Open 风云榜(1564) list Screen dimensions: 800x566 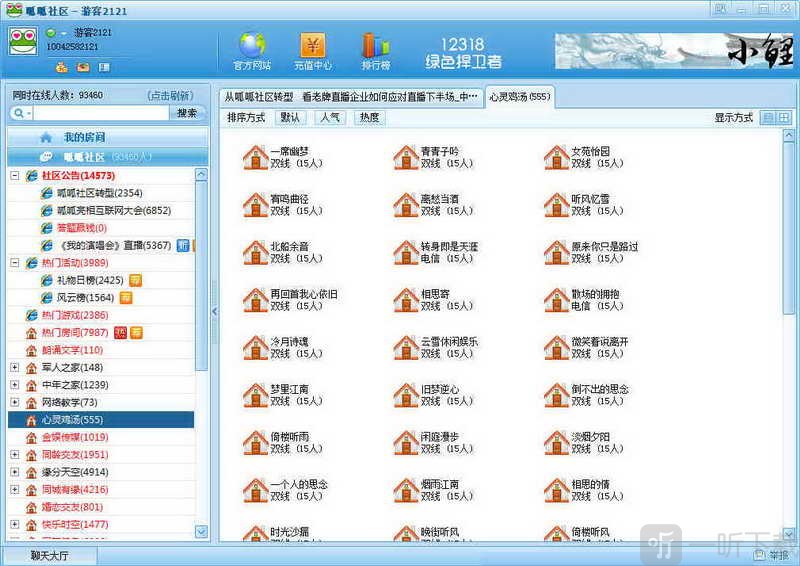coord(85,298)
